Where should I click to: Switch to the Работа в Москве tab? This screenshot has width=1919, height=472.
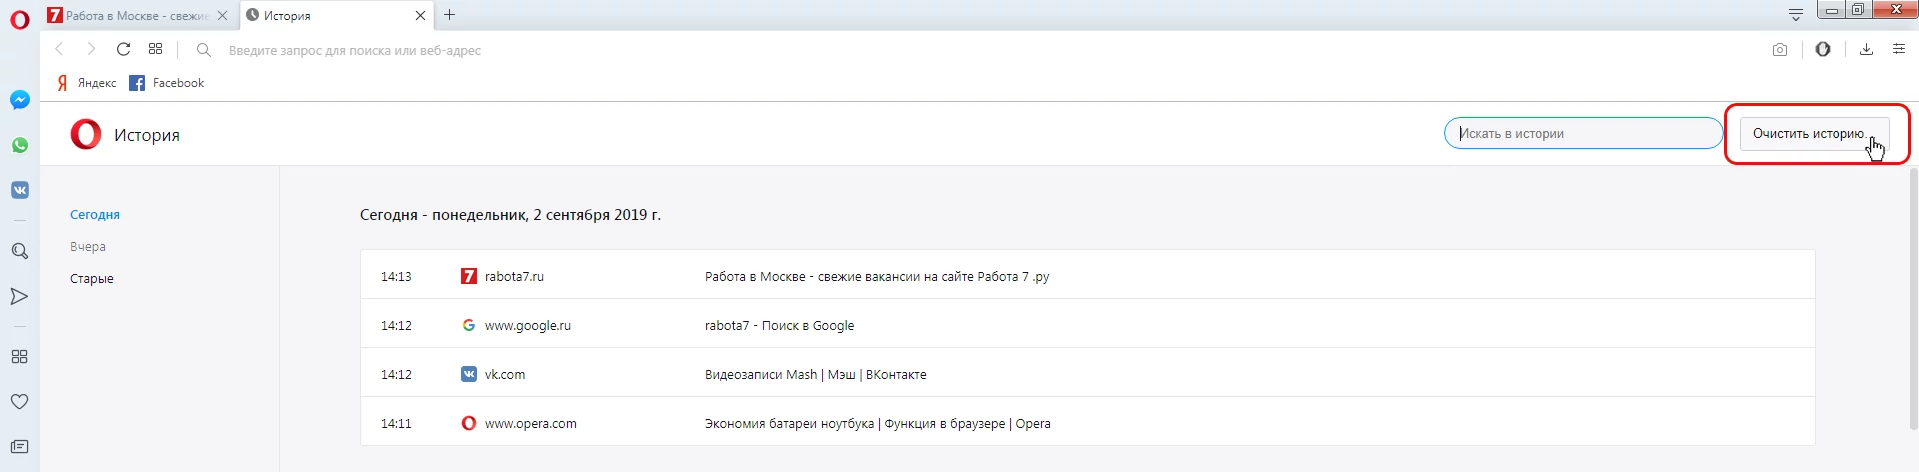tap(135, 16)
